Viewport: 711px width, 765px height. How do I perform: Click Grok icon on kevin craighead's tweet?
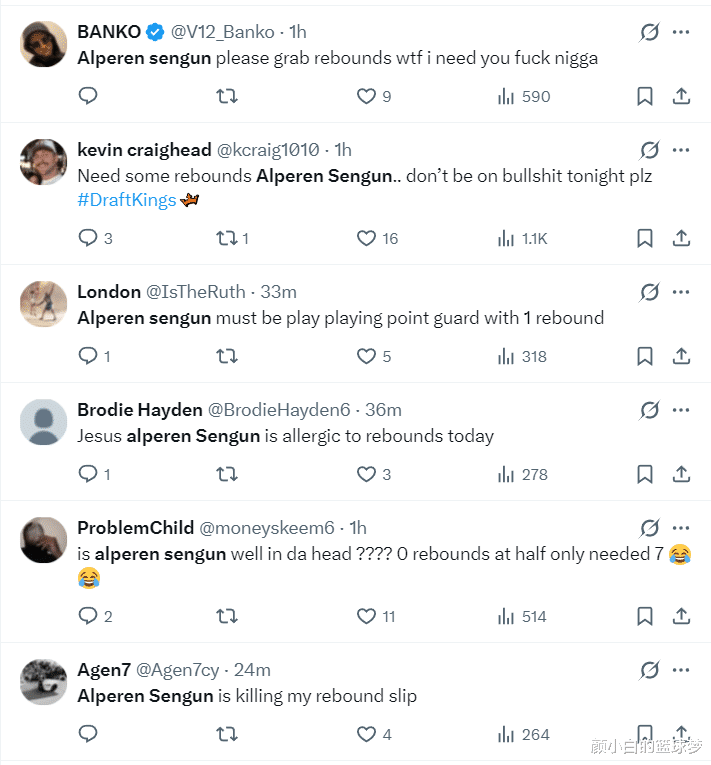[x=649, y=150]
